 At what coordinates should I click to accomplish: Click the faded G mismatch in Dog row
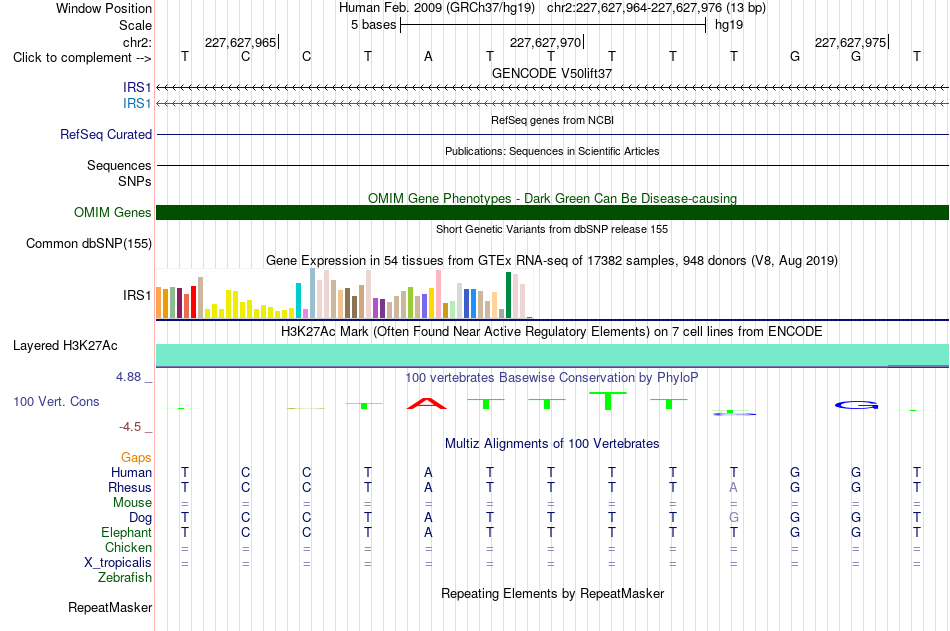click(x=734, y=518)
